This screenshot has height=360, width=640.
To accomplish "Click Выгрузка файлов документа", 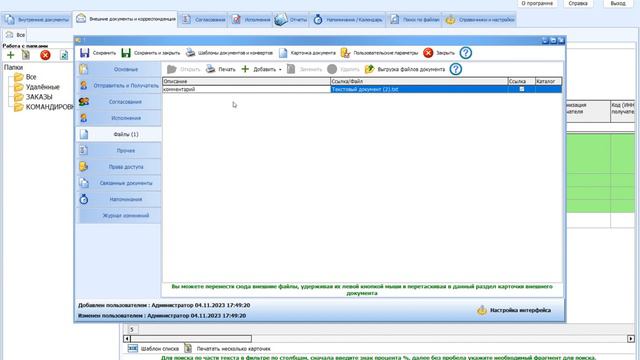I will click(404, 69).
